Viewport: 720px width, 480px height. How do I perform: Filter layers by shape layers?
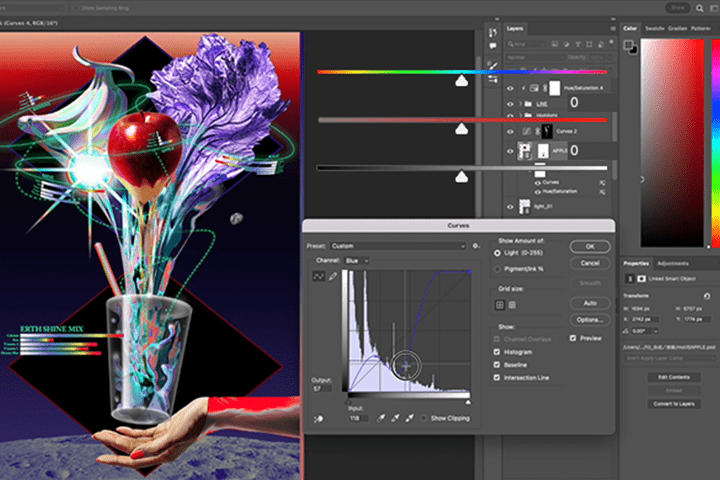point(589,44)
